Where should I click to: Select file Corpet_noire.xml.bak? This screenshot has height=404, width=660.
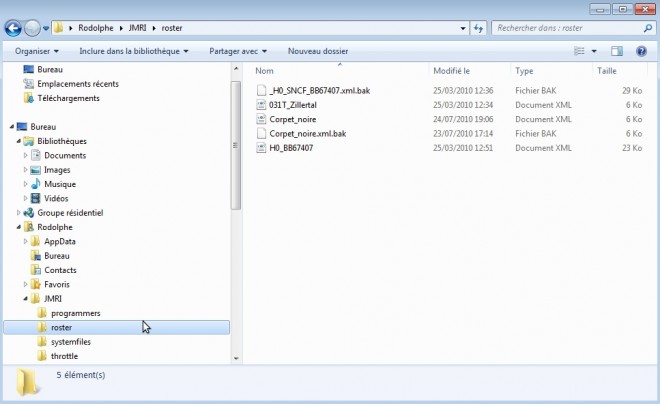(308, 133)
